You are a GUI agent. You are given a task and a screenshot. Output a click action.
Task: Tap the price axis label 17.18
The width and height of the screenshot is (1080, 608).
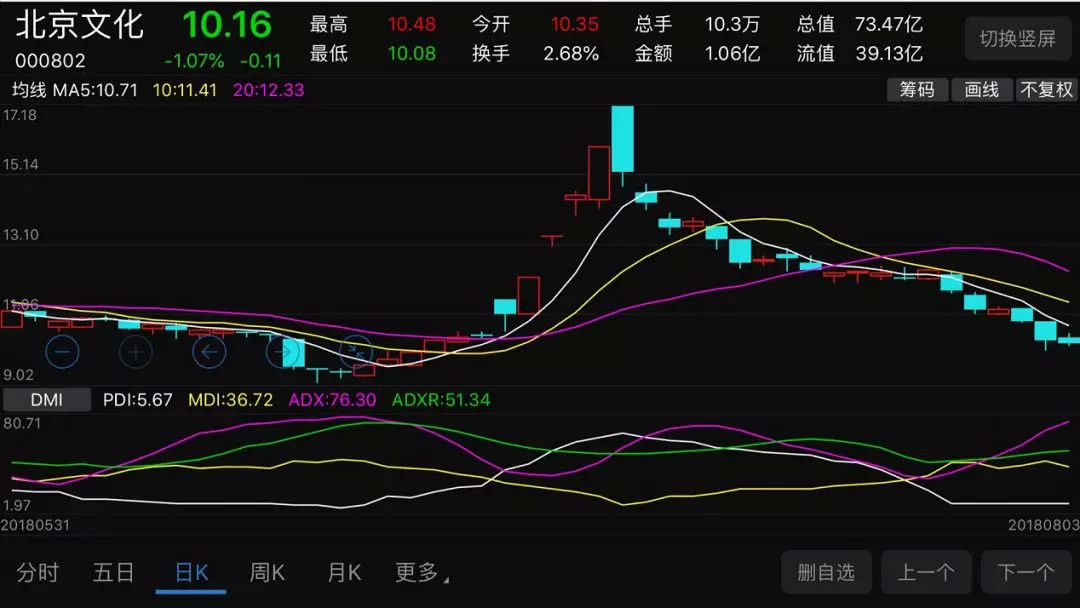click(20, 116)
